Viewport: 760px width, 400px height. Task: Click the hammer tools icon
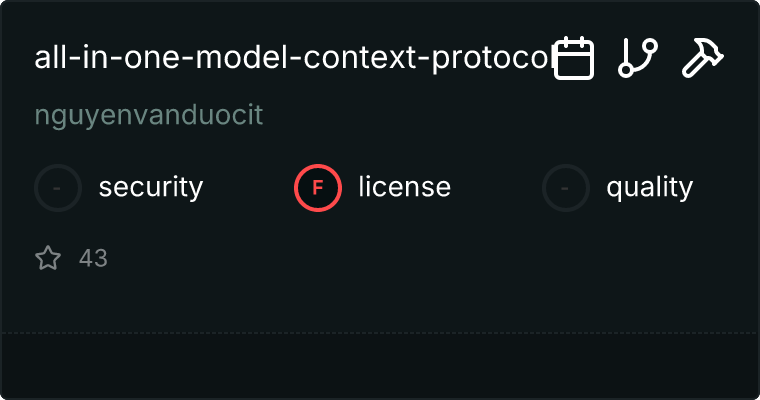[x=702, y=58]
